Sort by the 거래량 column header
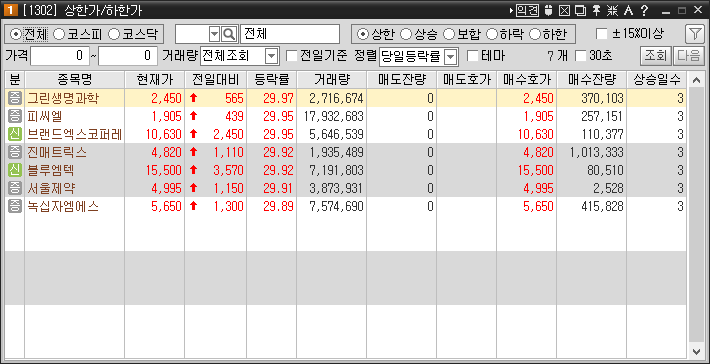This screenshot has width=710, height=364. (x=332, y=80)
